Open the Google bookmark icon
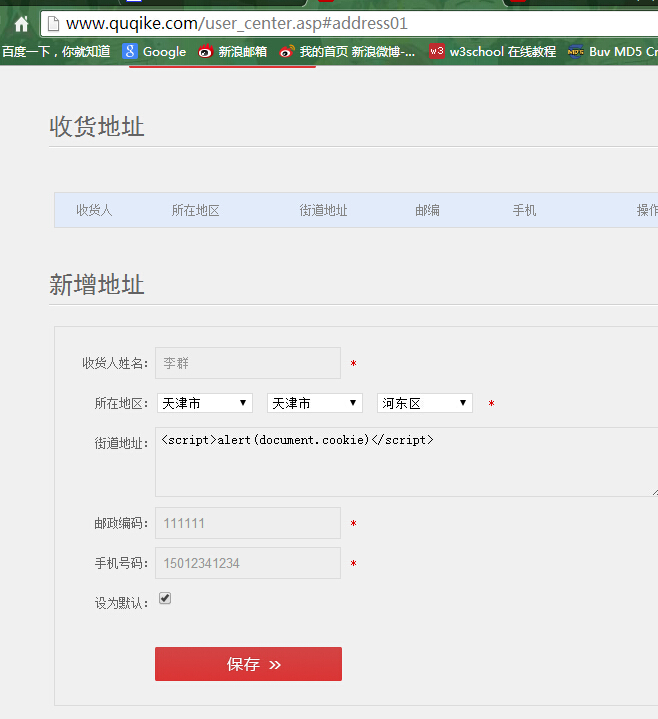This screenshot has height=719, width=658. point(130,51)
